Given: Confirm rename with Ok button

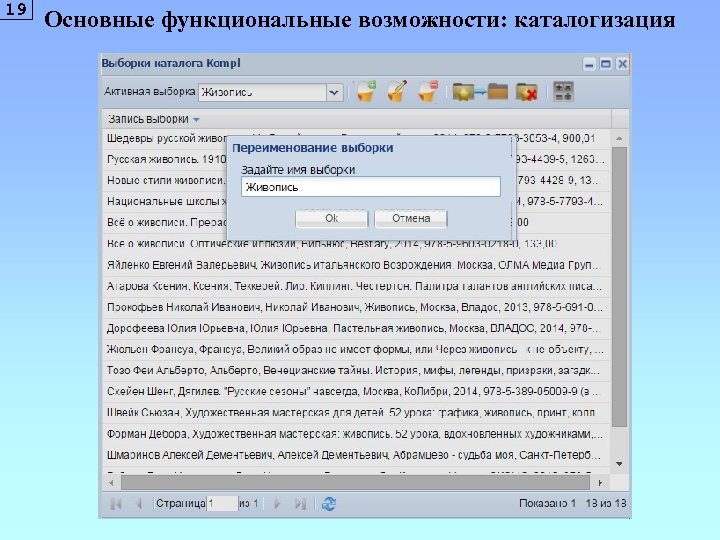Looking at the screenshot, I should [332, 219].
